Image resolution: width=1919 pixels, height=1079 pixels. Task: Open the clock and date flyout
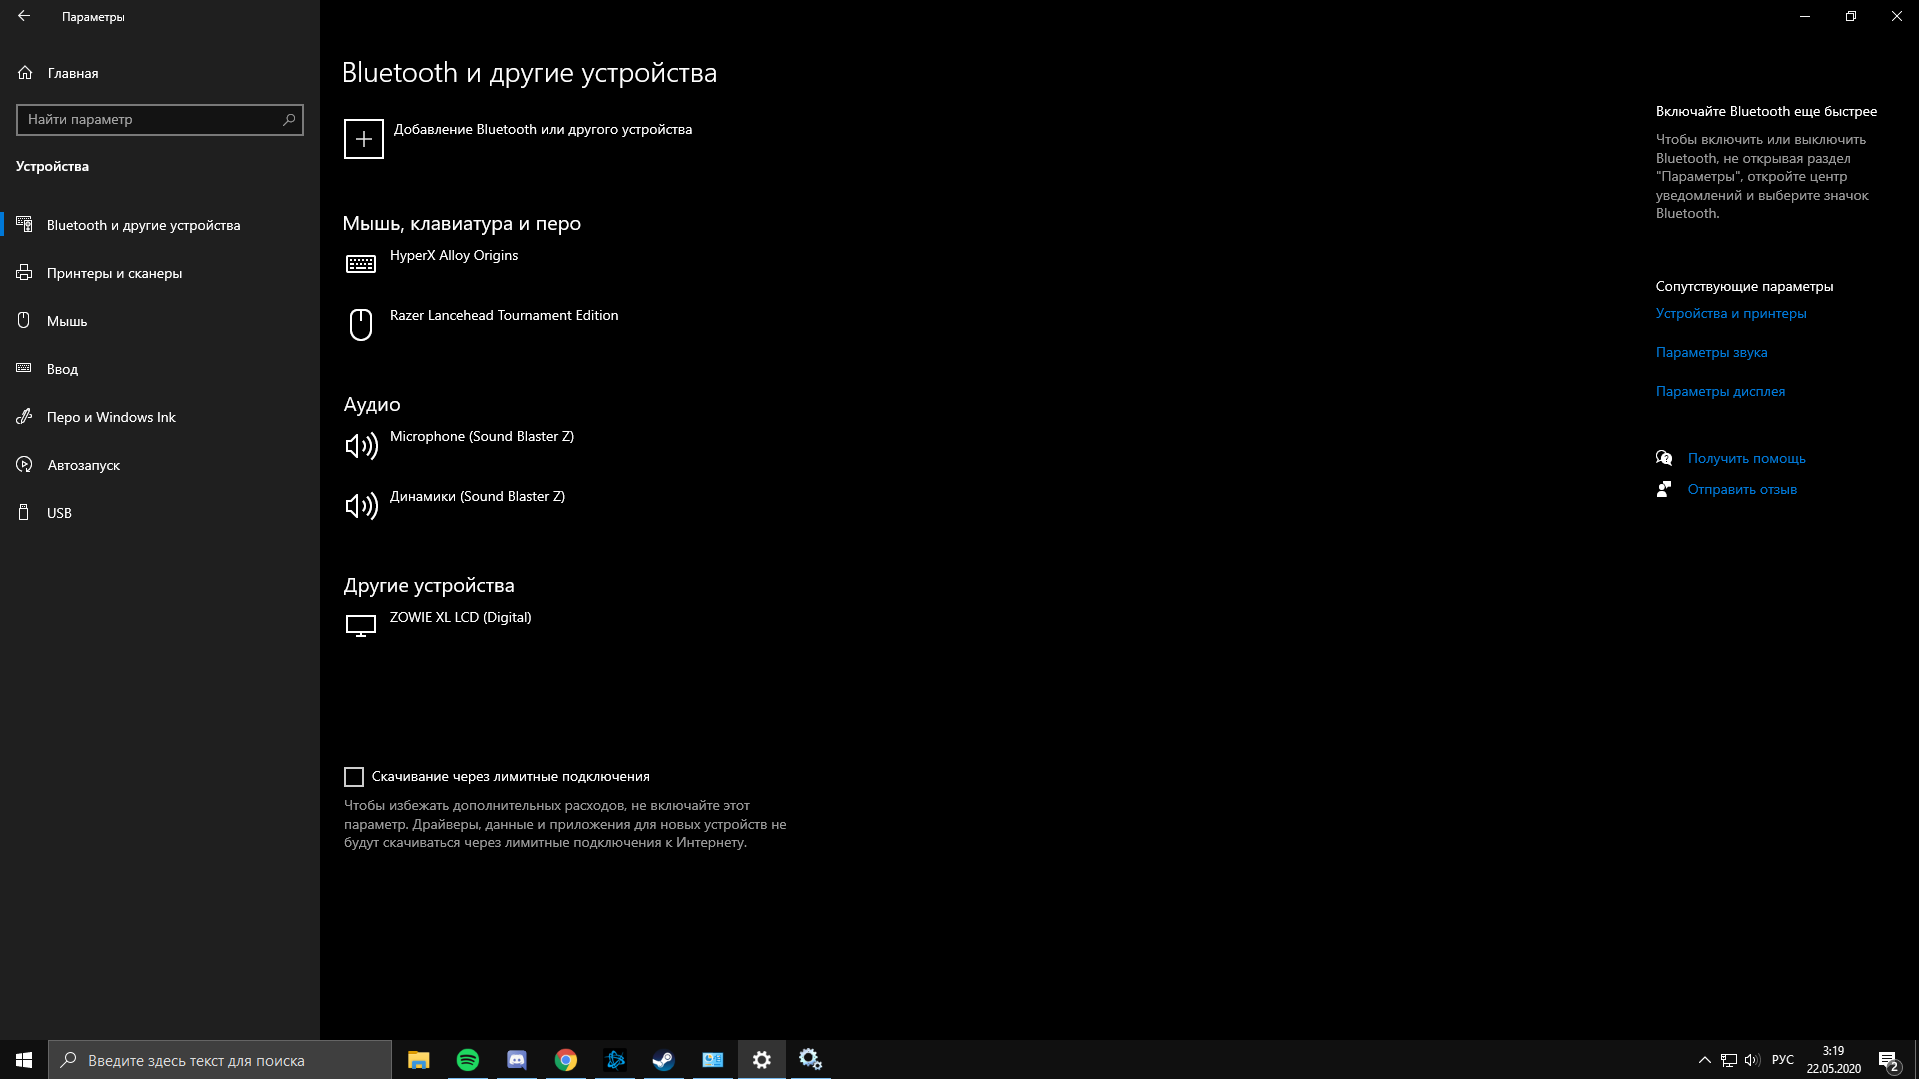[x=1834, y=1060]
